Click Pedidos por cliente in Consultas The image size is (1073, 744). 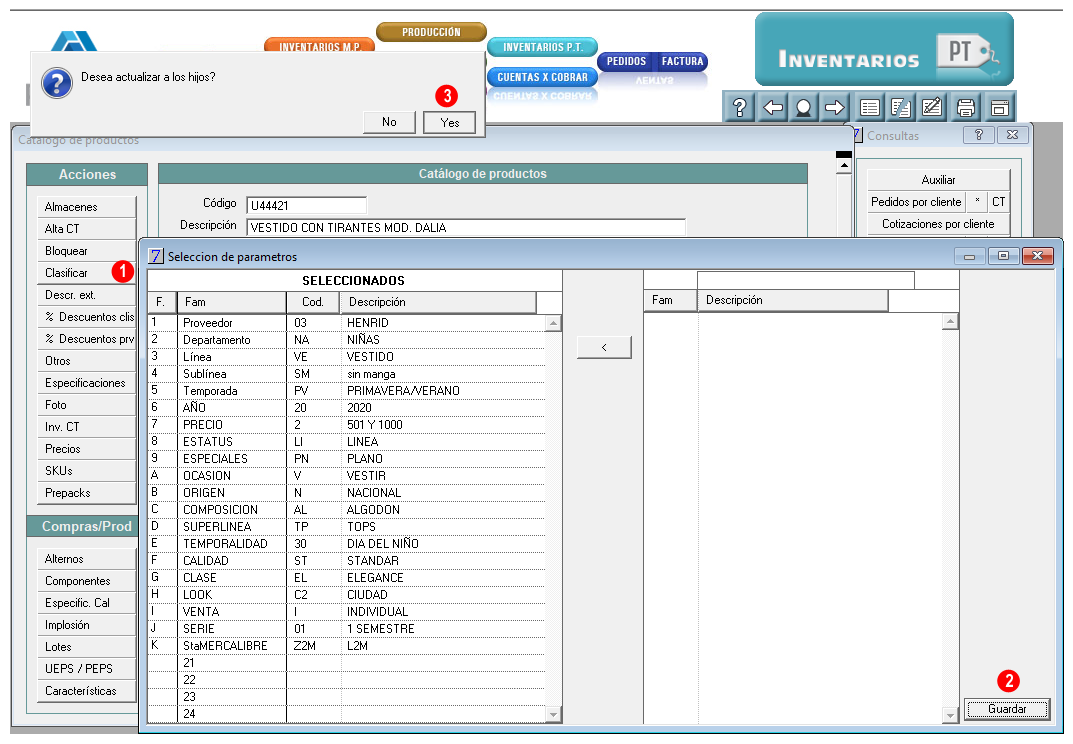(916, 201)
